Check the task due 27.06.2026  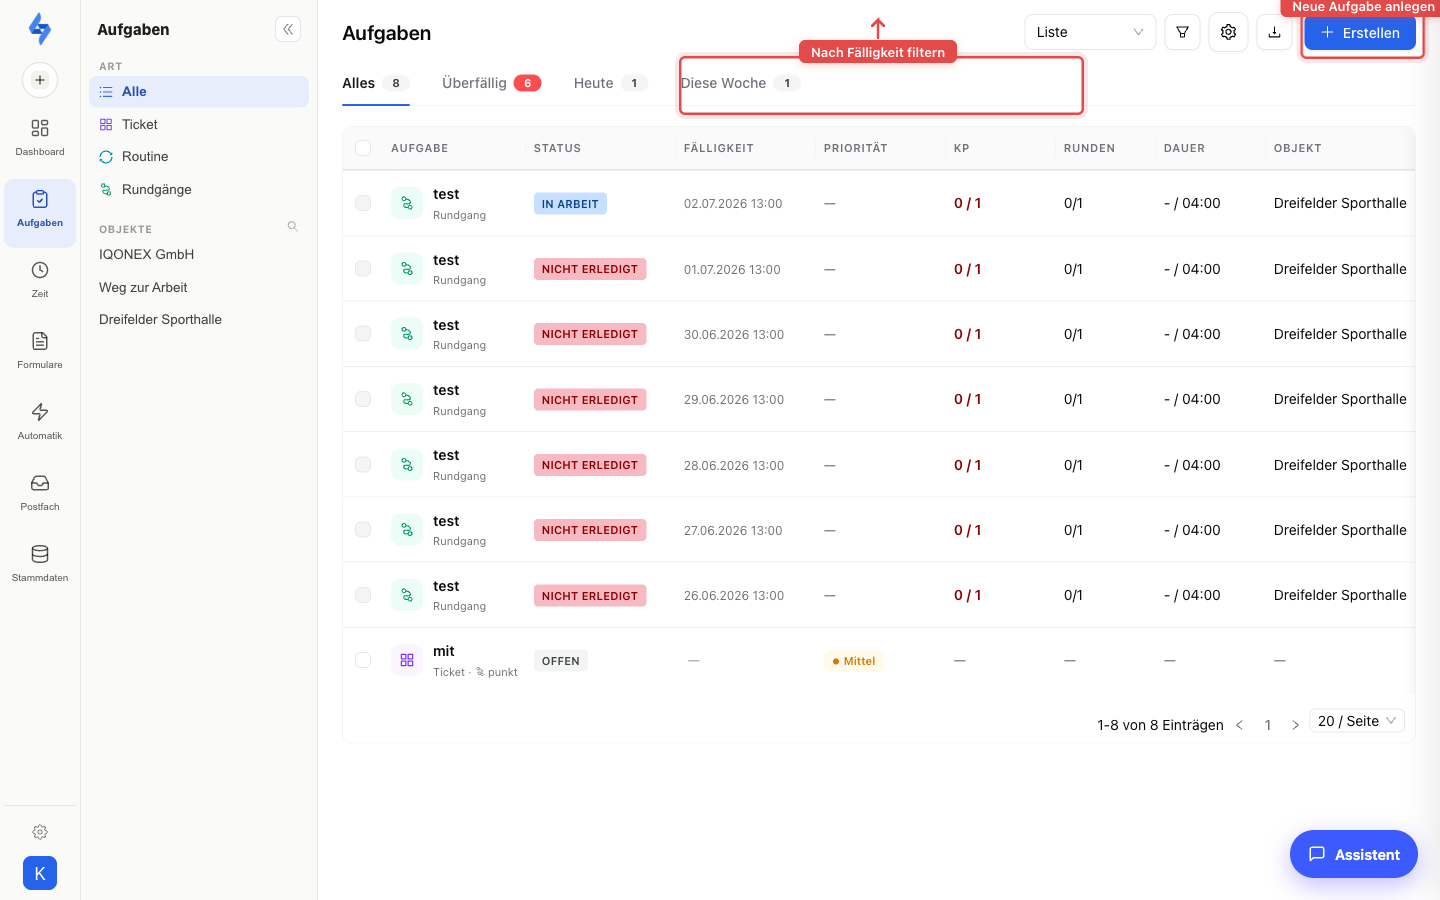363,530
